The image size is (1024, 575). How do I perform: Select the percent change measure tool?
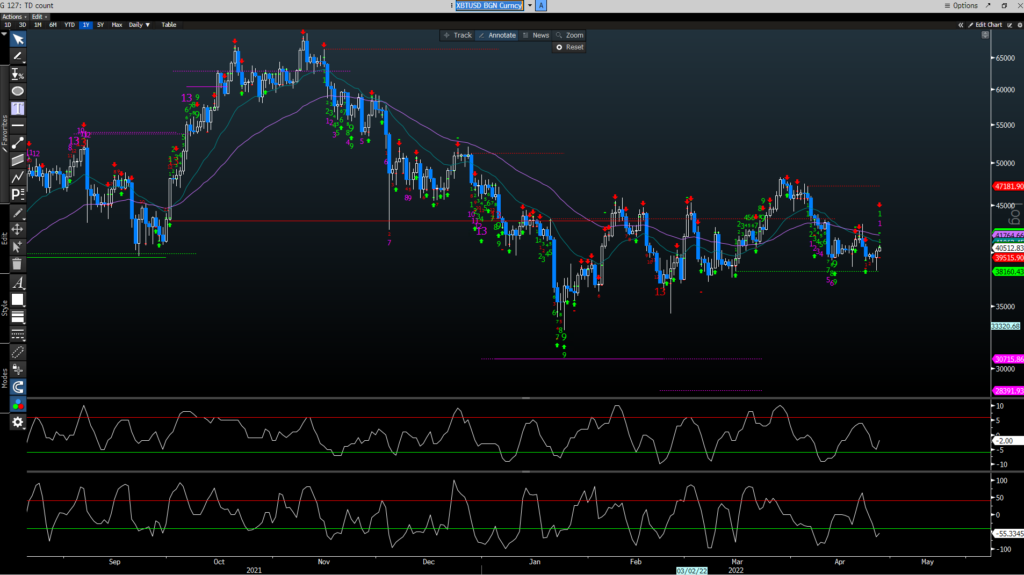18,74
